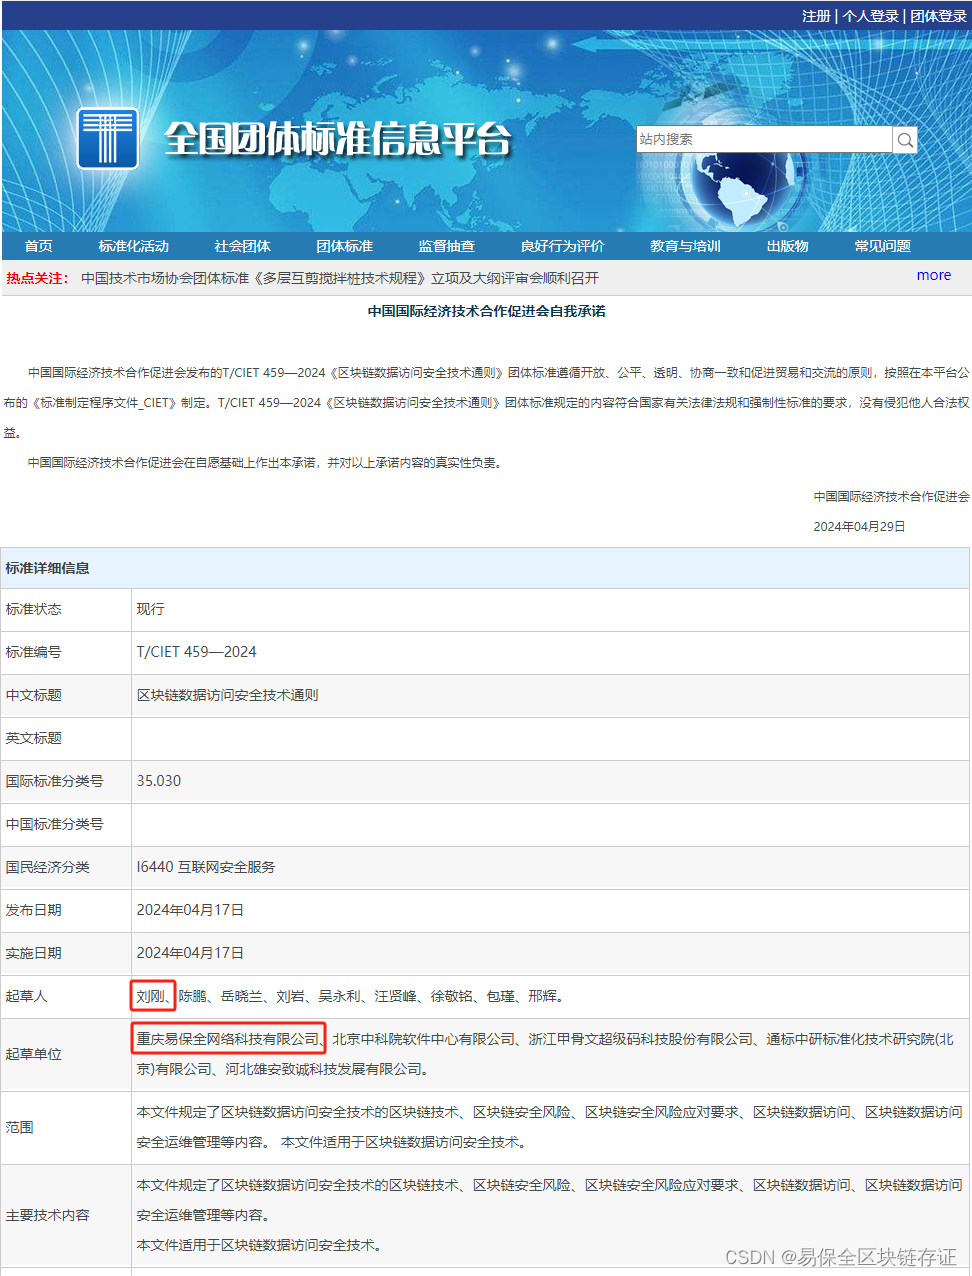Select the 35.030 classification value
Image resolution: width=972 pixels, height=1276 pixels.
(x=158, y=781)
